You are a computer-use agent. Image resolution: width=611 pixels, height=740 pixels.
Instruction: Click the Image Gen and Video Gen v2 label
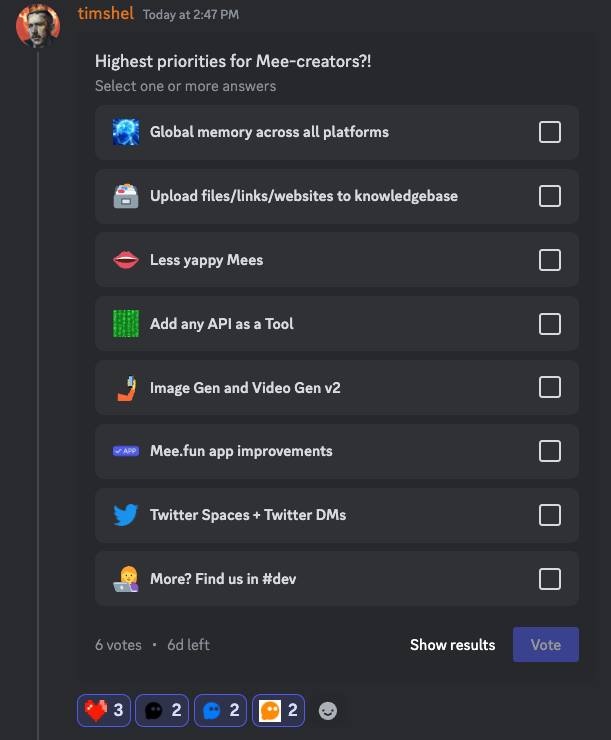coord(245,388)
